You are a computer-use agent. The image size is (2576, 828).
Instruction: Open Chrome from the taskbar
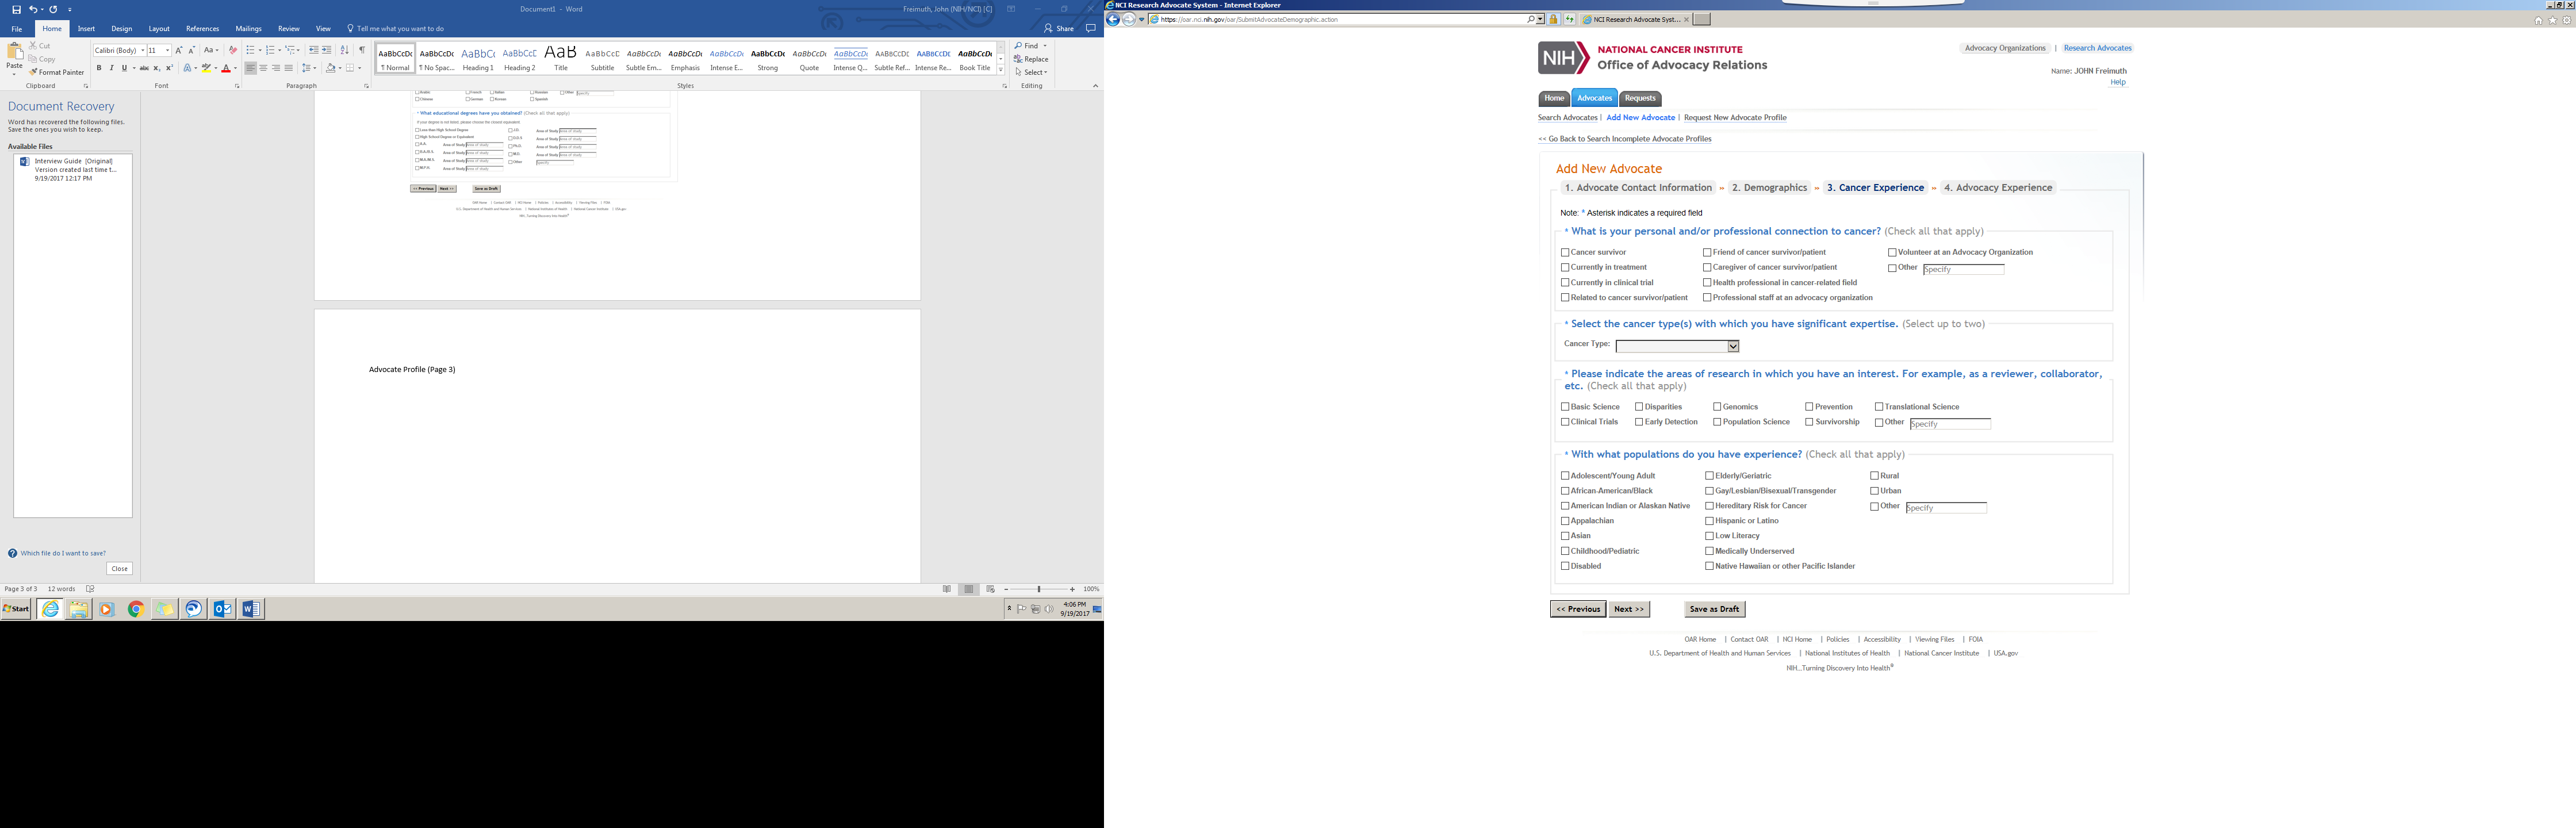pyautogui.click(x=136, y=609)
